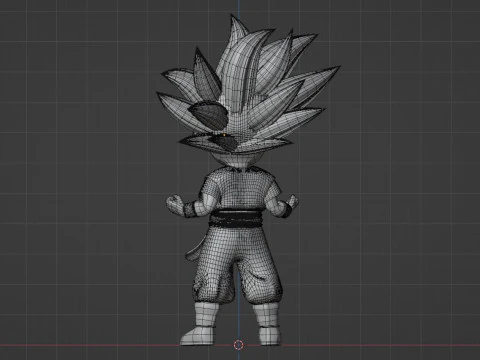The height and width of the screenshot is (360, 480).
Task: Click the orange object origin dot
Action: point(224,135)
